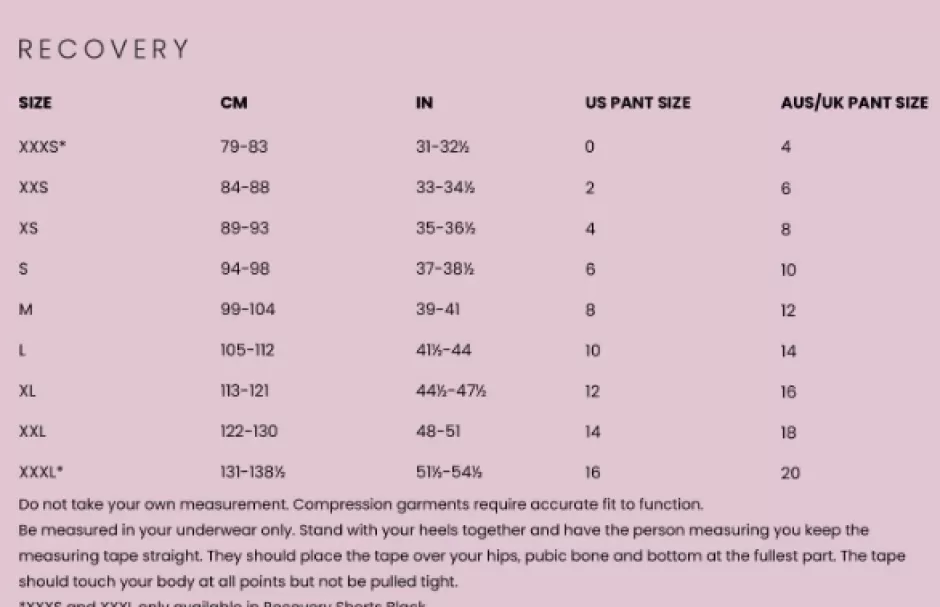Viewport: 940px width, 607px height.
Task: Click the RECOVERY heading
Action: click(x=103, y=49)
